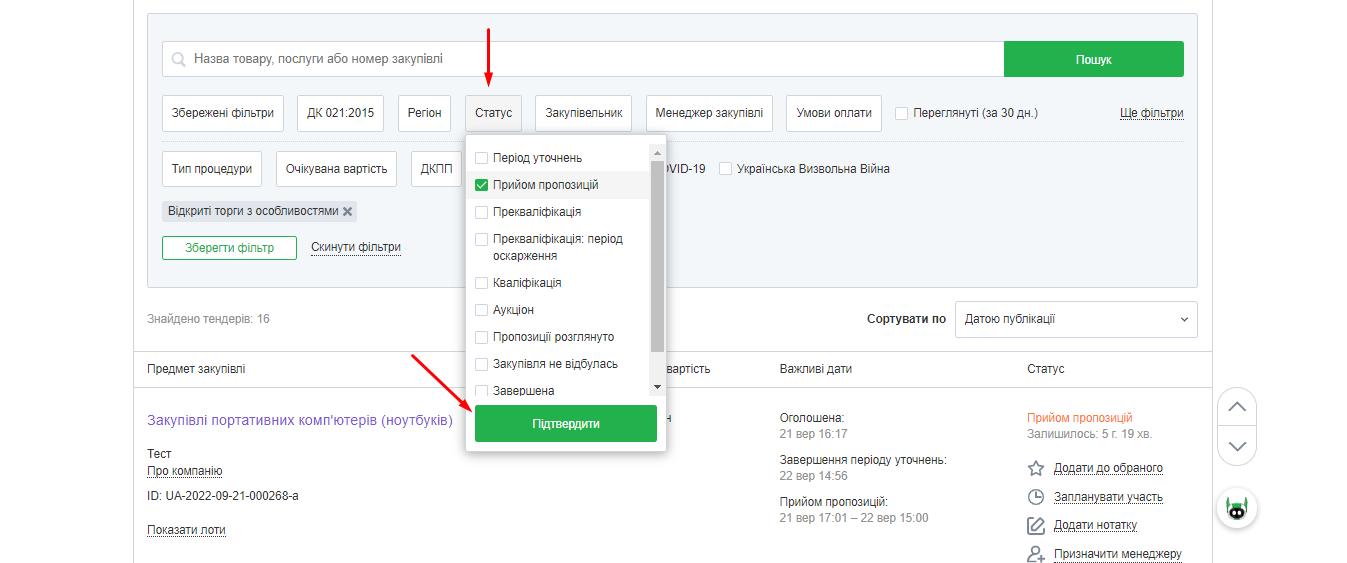This screenshot has height=563, width=1347.
Task: Remove the Відкриті торги з особливостями filter tag
Action: point(348,212)
